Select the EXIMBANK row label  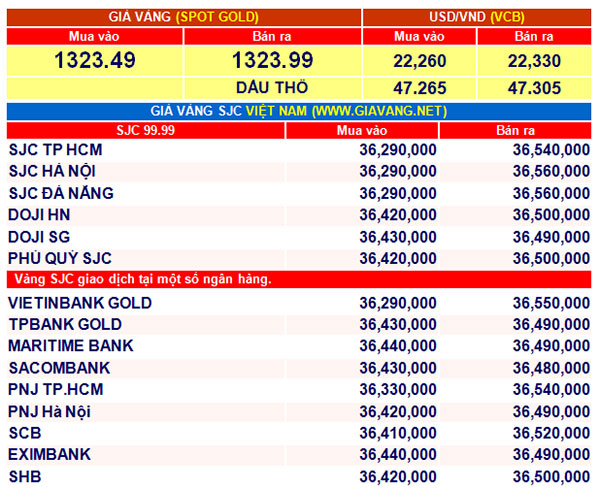(x=49, y=455)
